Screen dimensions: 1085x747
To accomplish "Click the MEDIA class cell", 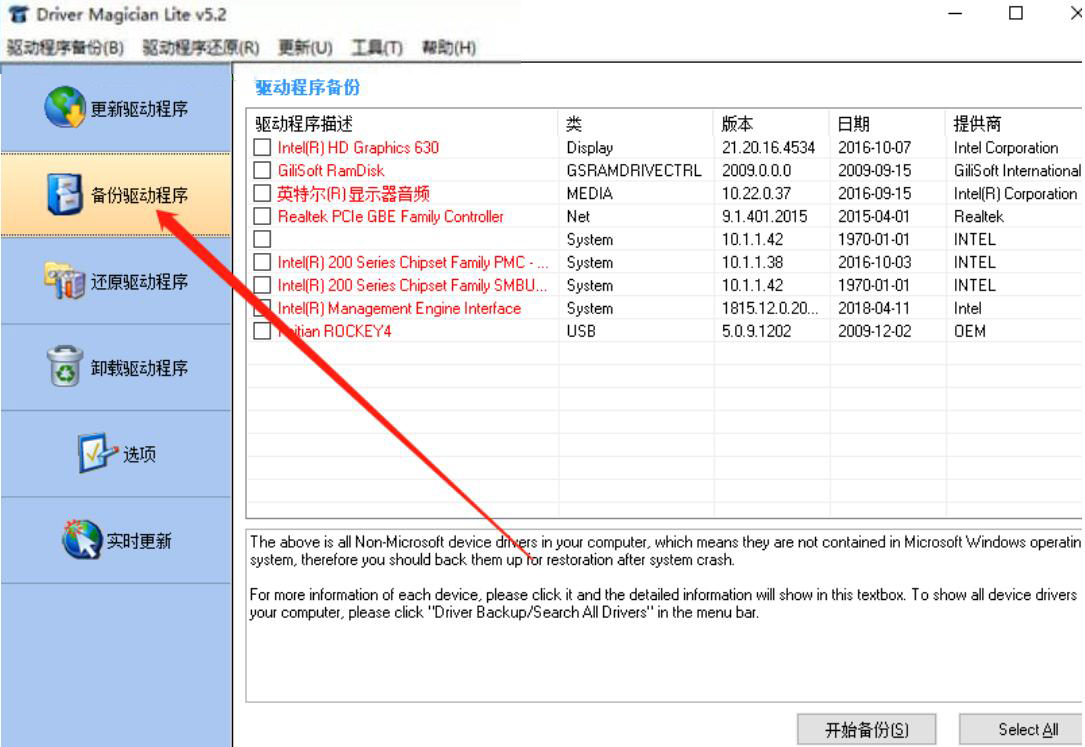I will click(590, 194).
